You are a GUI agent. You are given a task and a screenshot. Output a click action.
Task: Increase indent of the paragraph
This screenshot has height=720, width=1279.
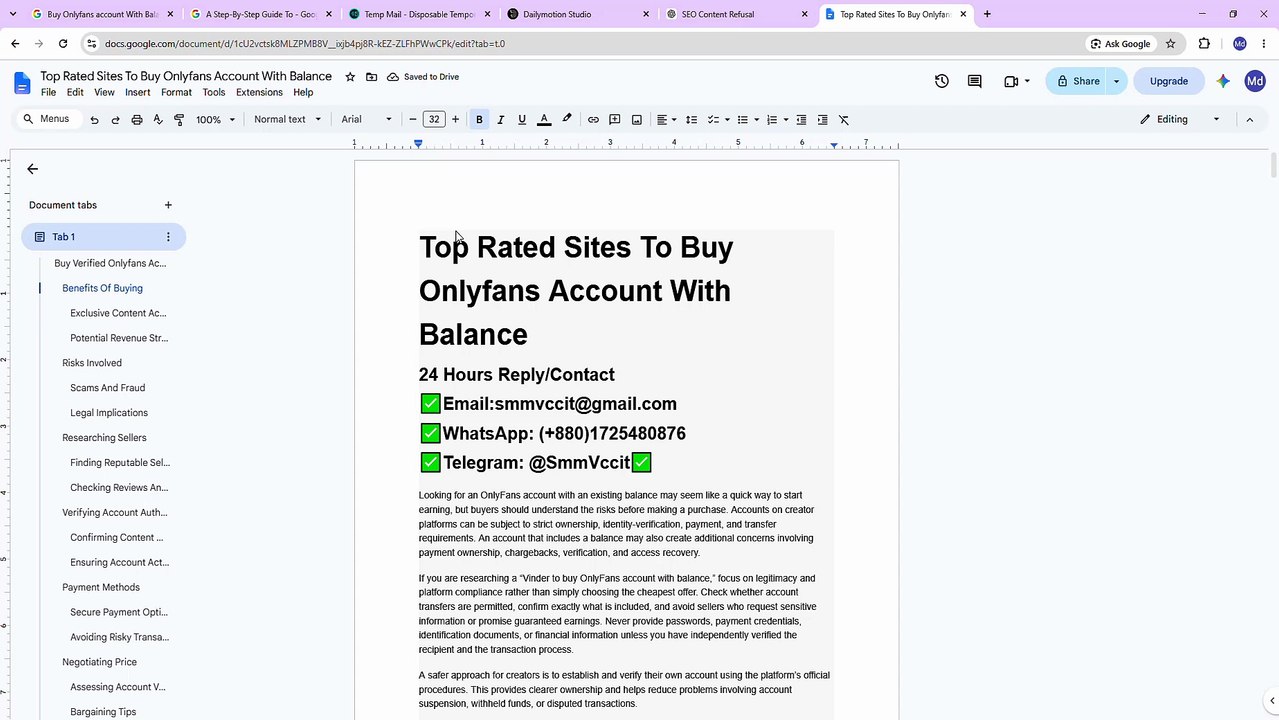(823, 120)
